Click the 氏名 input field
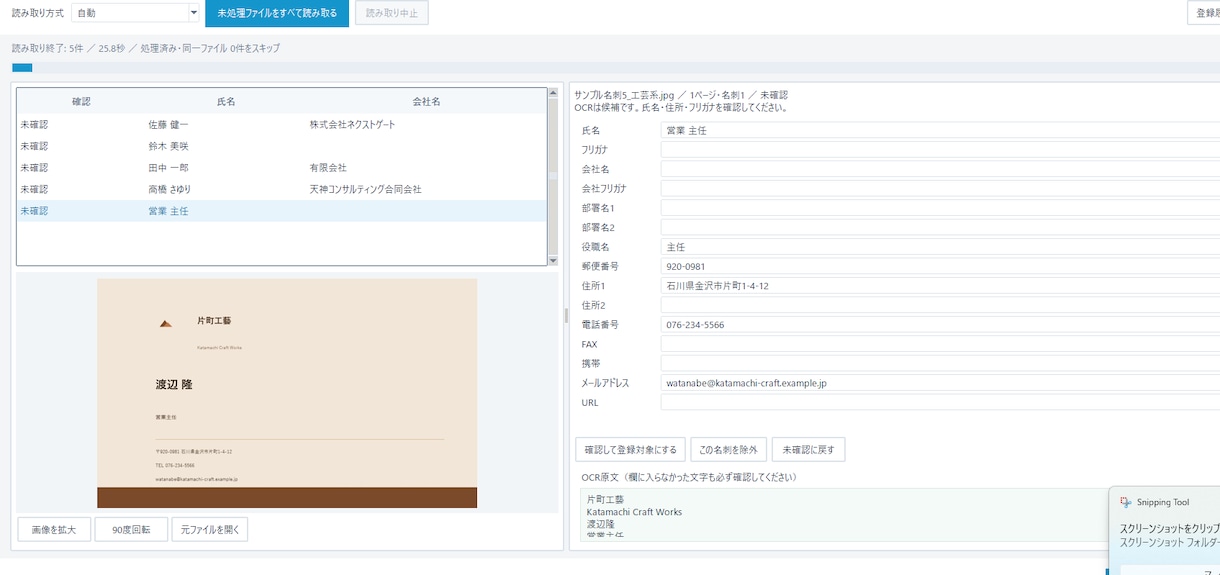This screenshot has width=1220, height=575. point(940,131)
